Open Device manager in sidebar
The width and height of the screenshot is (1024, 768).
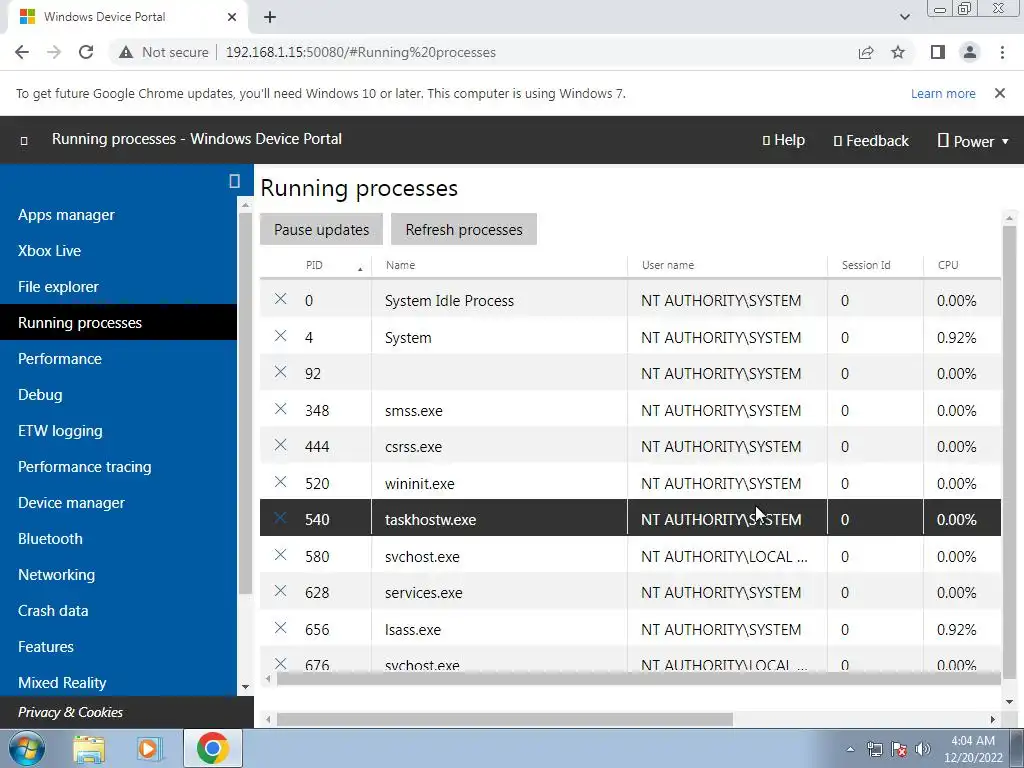pyautogui.click(x=71, y=503)
